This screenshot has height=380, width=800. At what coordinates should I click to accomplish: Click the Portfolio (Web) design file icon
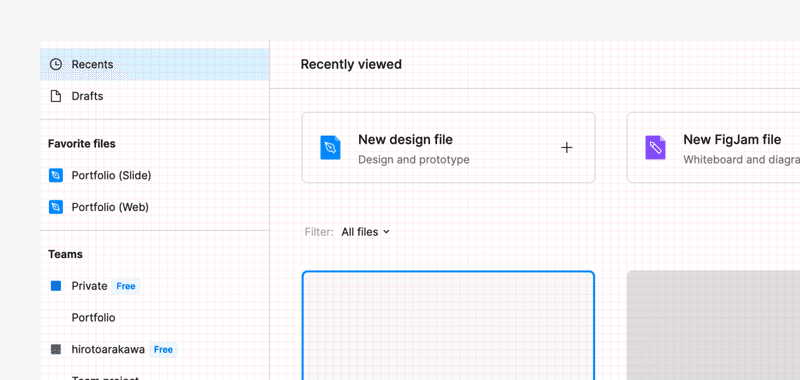pyautogui.click(x=56, y=207)
